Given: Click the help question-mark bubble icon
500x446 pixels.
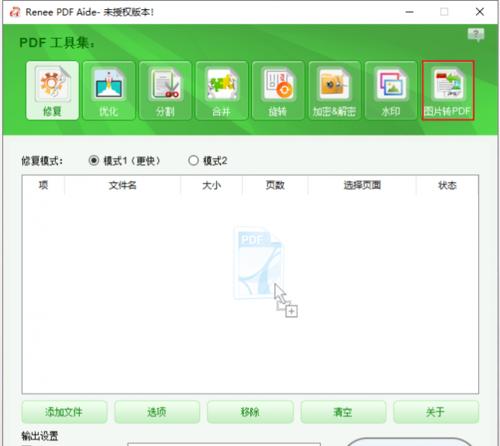Looking at the screenshot, I should pos(476,34).
